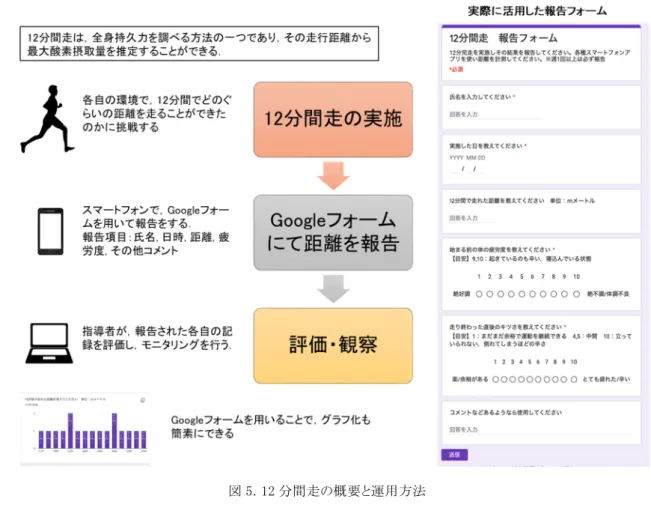Click the figure caption 図 5. 12 分間走の概要と運用方法
Viewport: 651px width, 505px height.
[327, 491]
